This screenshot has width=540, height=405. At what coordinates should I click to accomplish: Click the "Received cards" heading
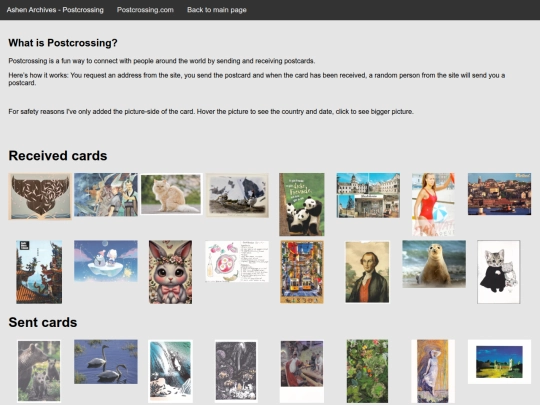coord(58,156)
